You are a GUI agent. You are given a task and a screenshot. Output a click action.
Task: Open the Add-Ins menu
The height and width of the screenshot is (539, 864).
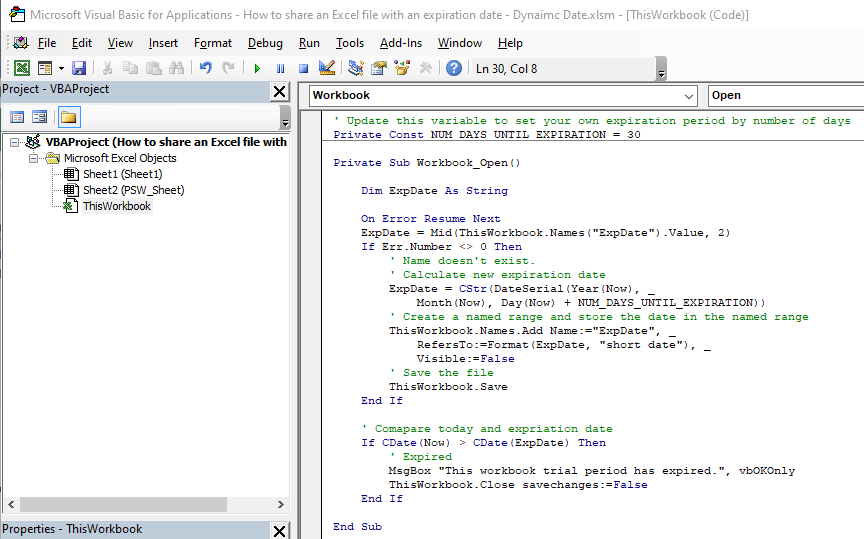[401, 43]
